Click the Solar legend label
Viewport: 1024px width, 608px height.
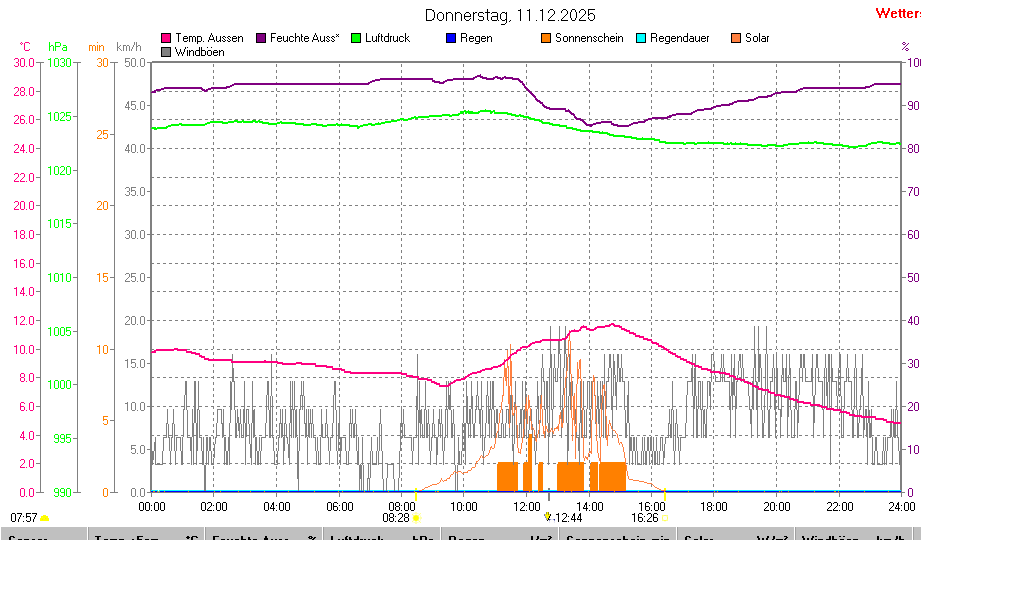757,38
